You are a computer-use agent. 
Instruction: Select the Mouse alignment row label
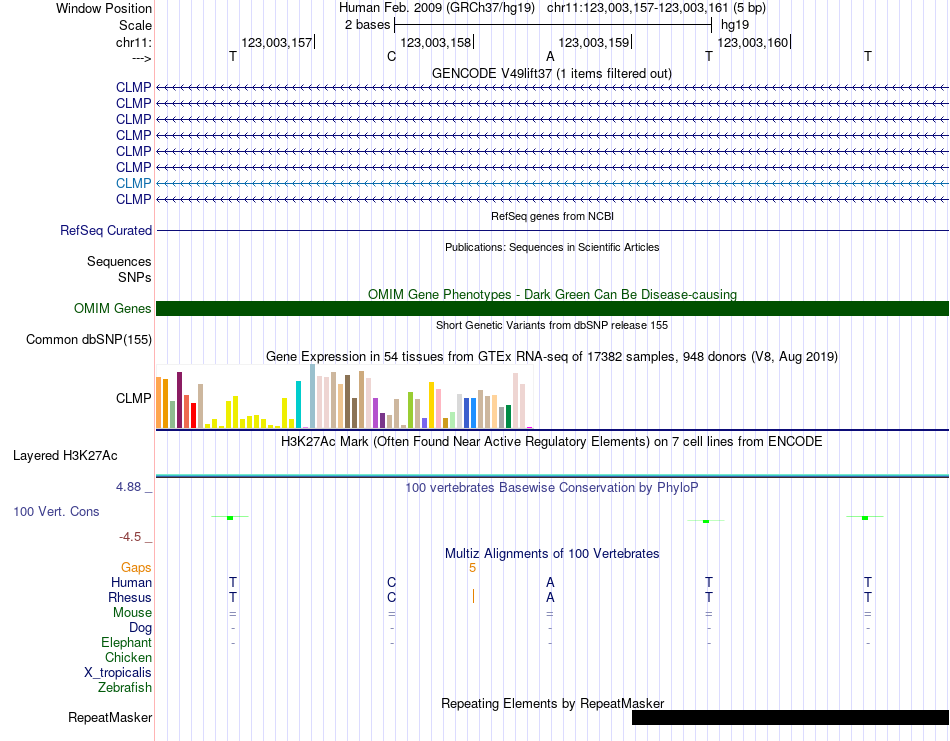(132, 613)
